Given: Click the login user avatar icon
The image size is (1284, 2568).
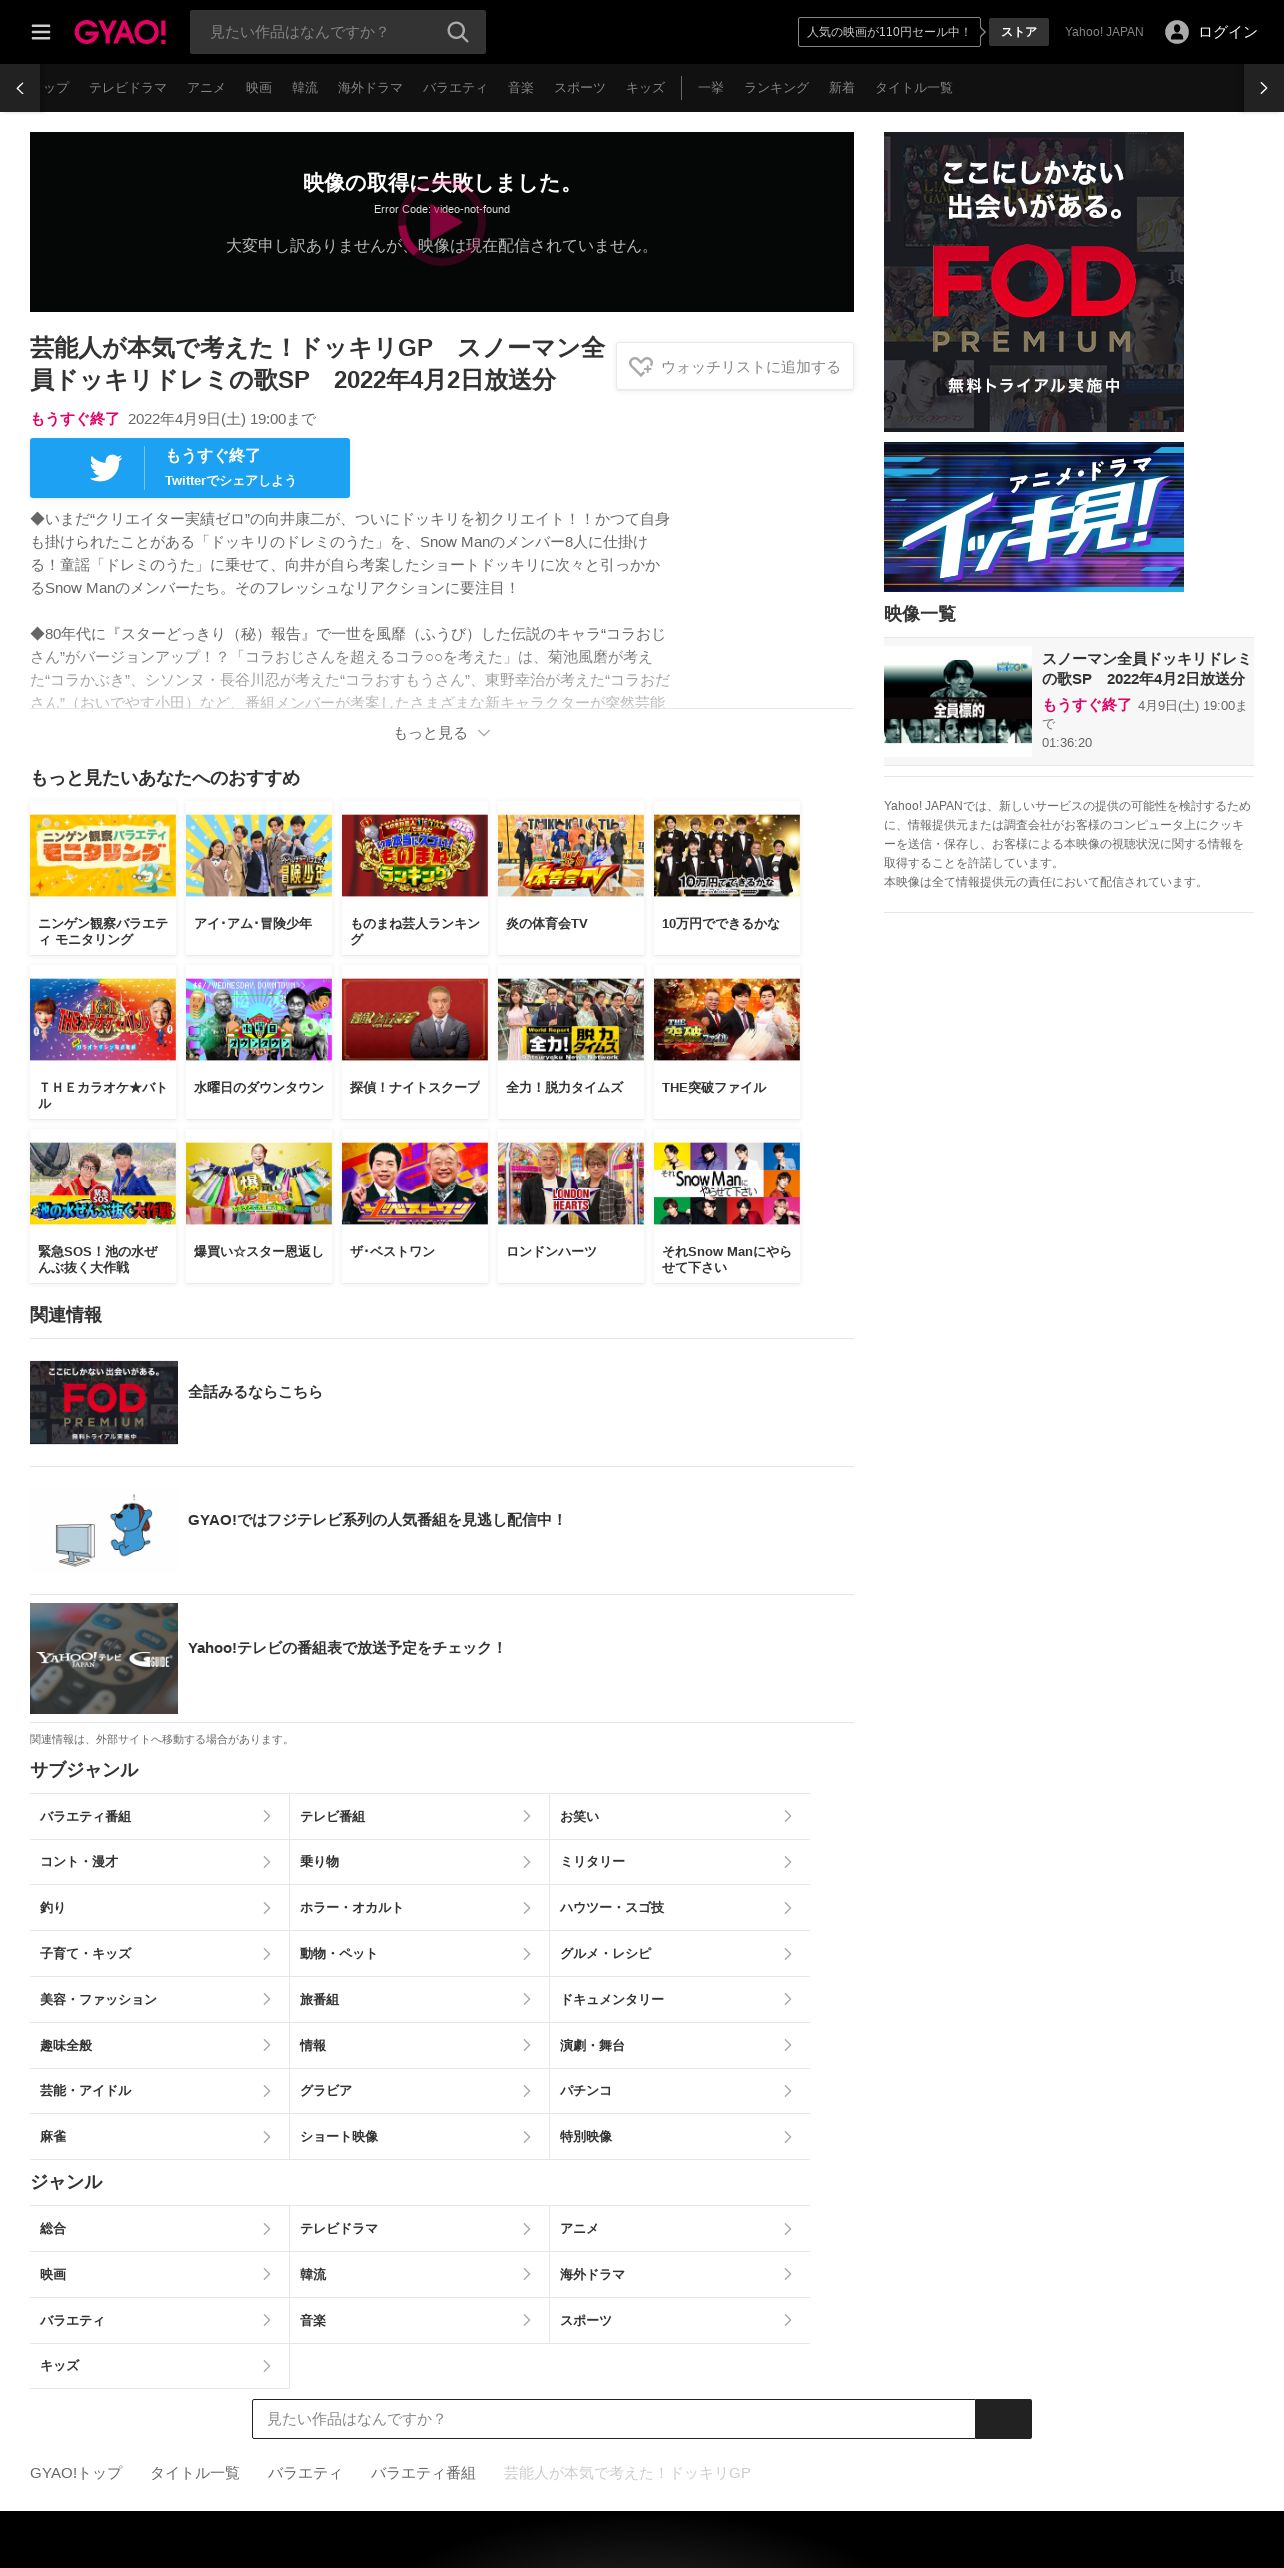Looking at the screenshot, I should (1177, 32).
